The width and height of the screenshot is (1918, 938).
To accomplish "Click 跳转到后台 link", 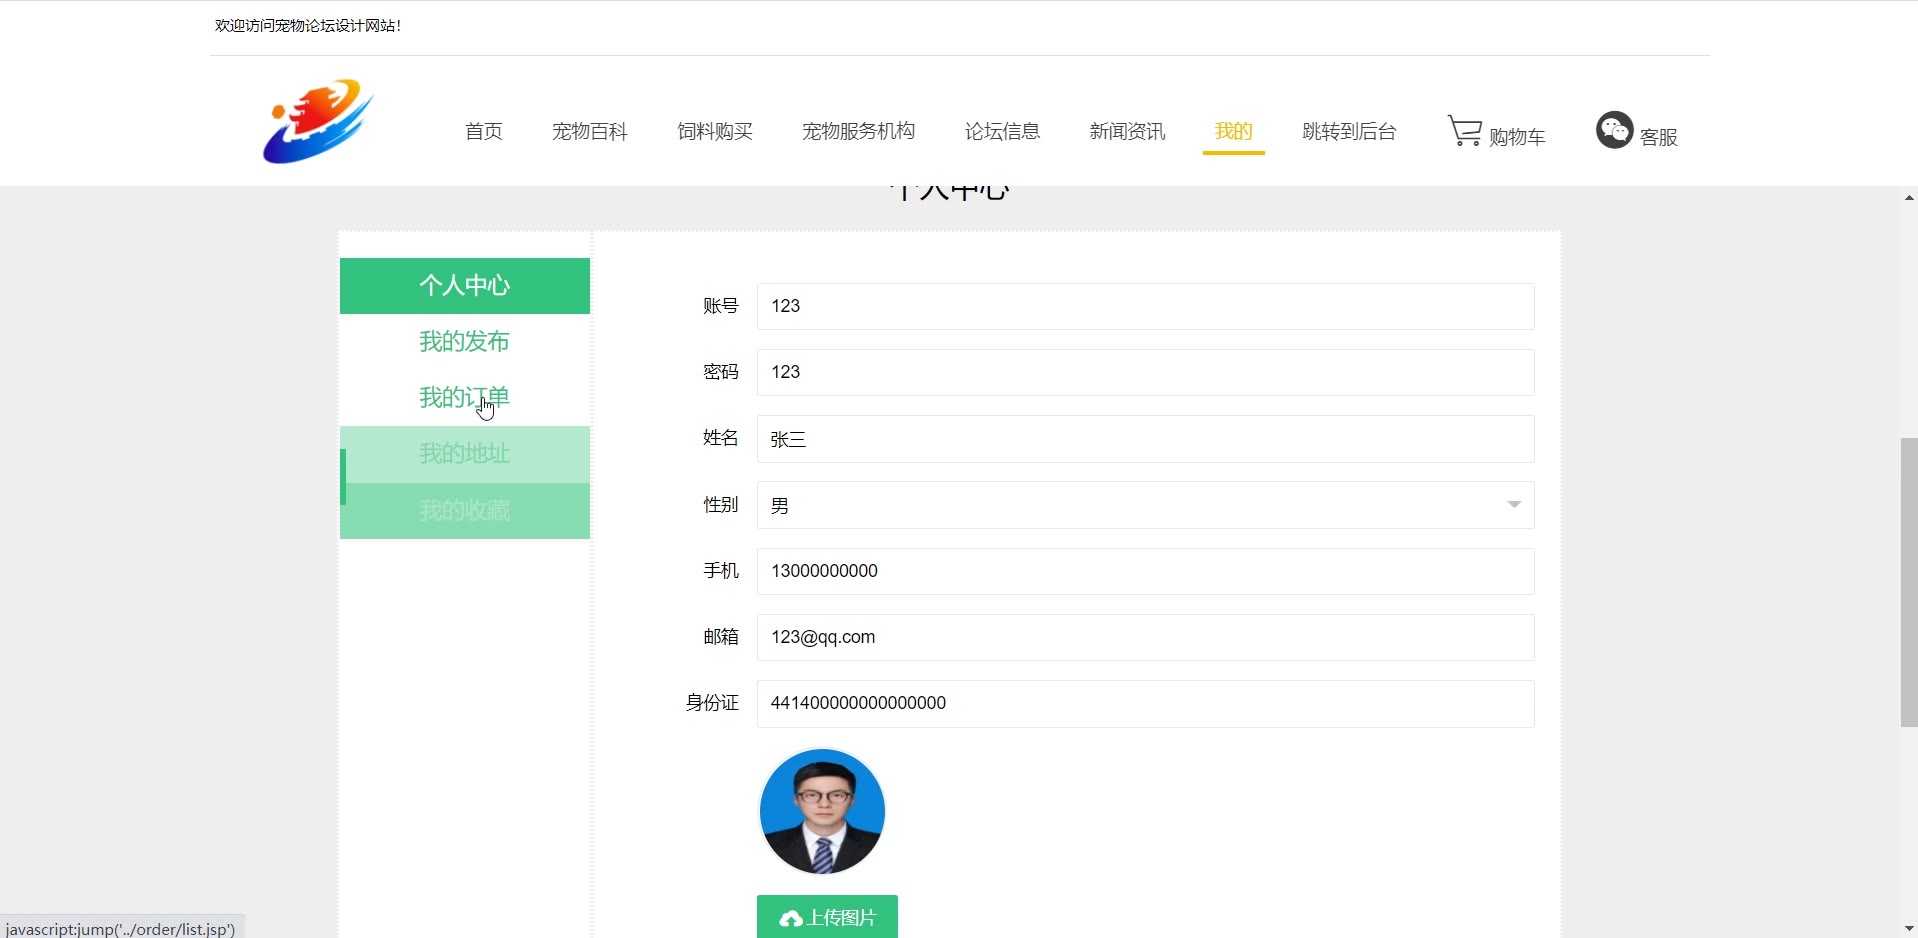I will click(1349, 131).
